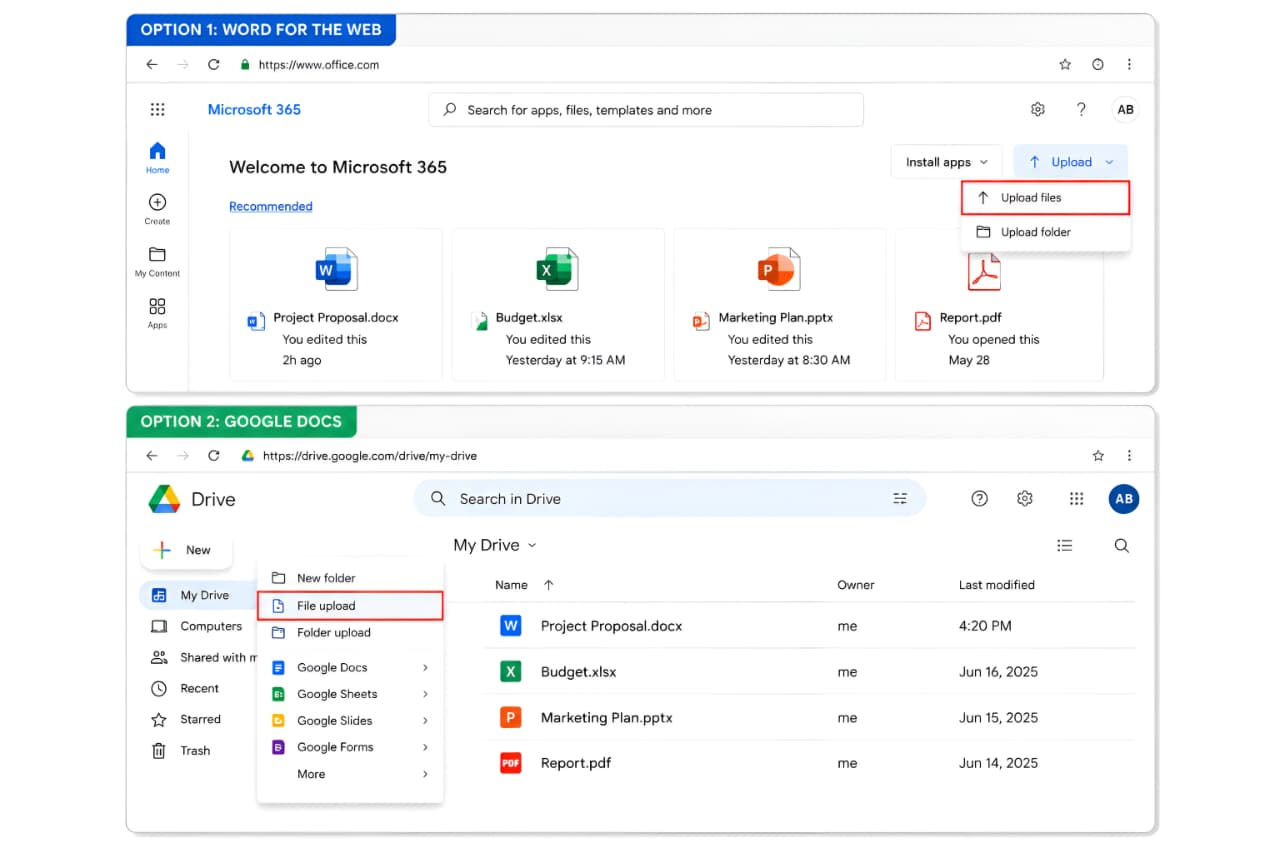The height and width of the screenshot is (853, 1280).
Task: Select Create in the Microsoft 365 sidebar
Action: (x=157, y=209)
